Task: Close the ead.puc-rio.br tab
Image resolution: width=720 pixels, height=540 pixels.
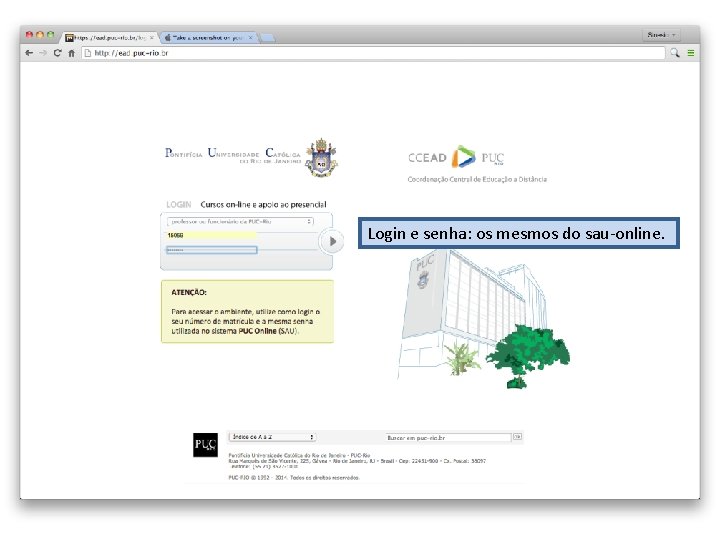Action: 152,38
